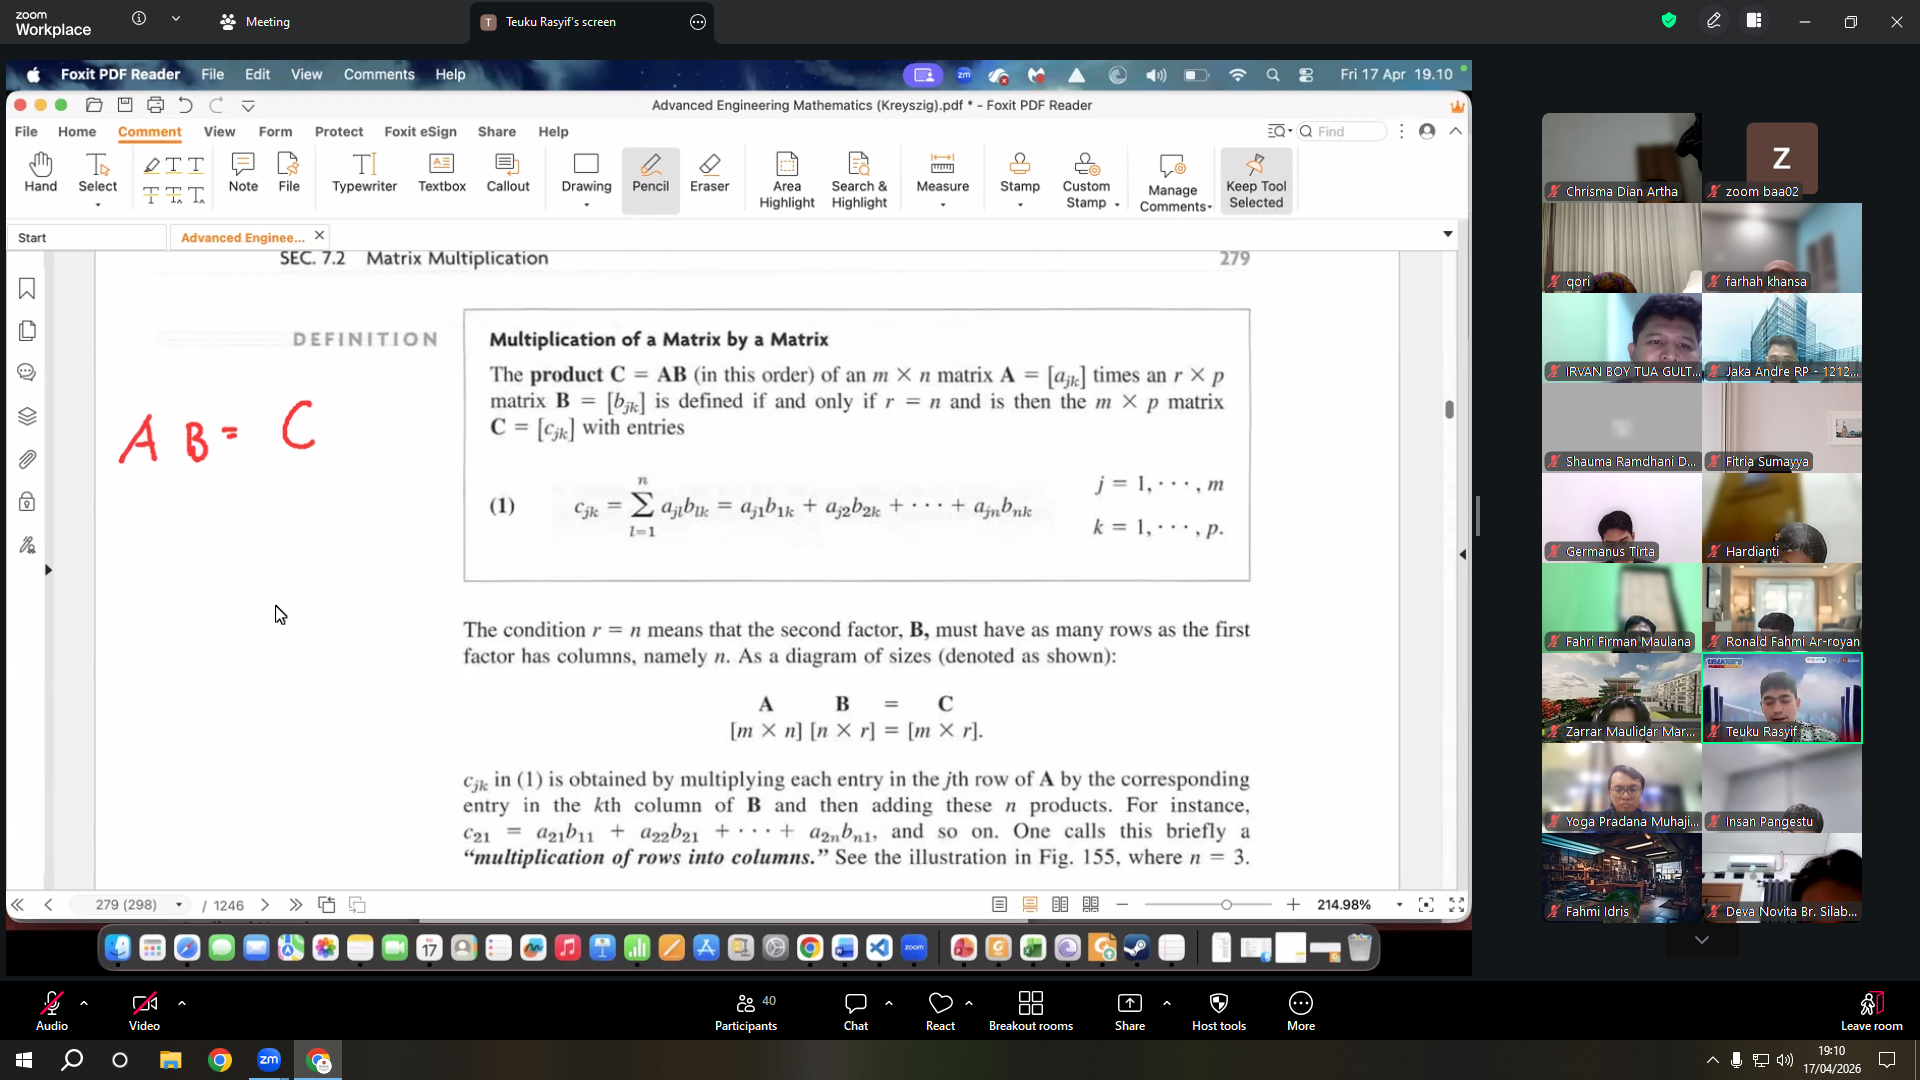1920x1080 pixels.
Task: Toggle Zoom annotation pencil at top
Action: click(1714, 21)
